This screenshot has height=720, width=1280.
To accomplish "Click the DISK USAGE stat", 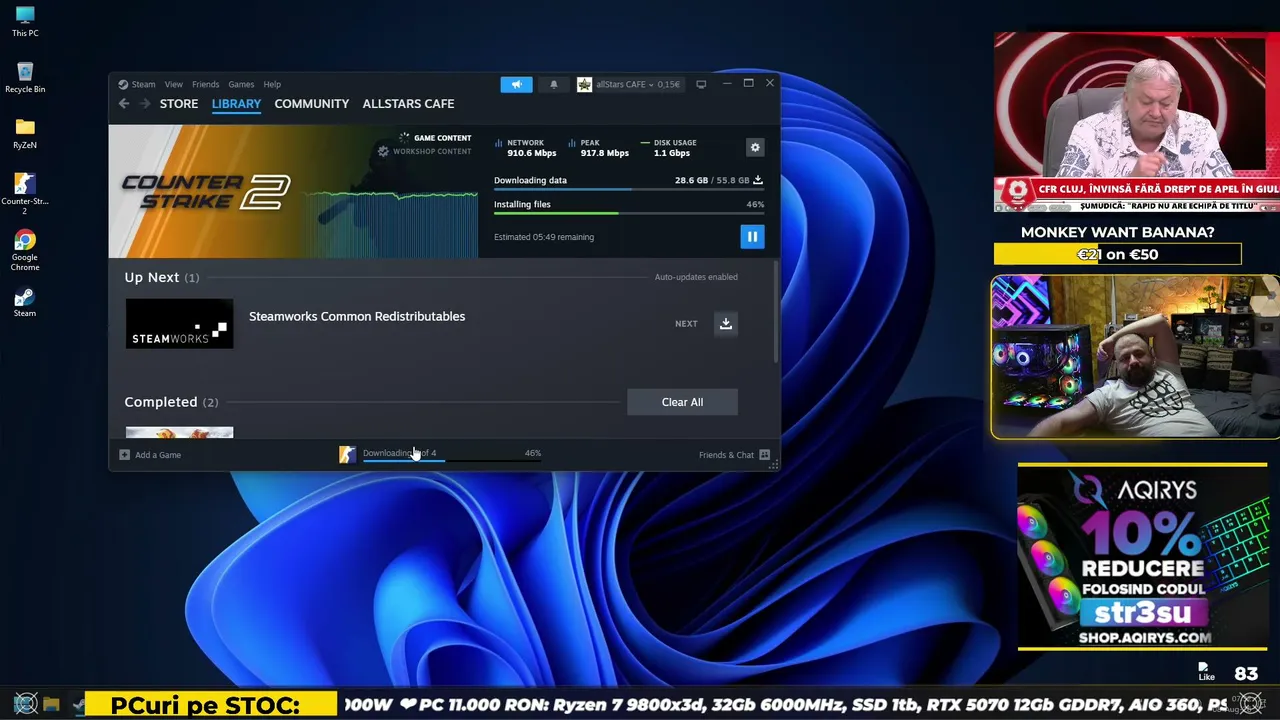I will [669, 148].
